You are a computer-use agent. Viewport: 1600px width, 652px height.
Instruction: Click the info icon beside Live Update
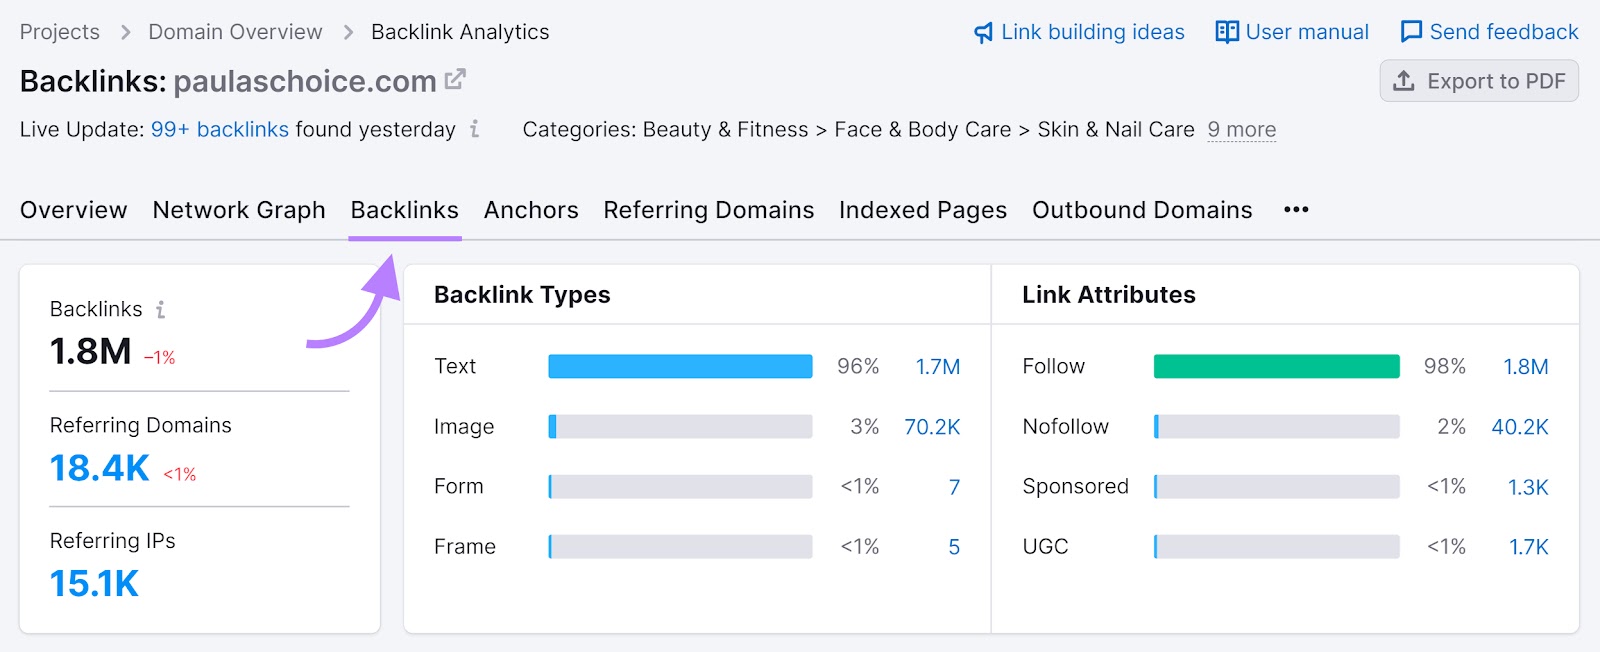click(473, 130)
